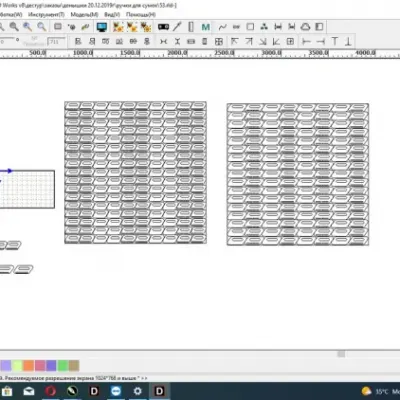The height and width of the screenshot is (400, 400).
Task: Click the 1000.0 mark on the ruler
Action: [x=83, y=53]
